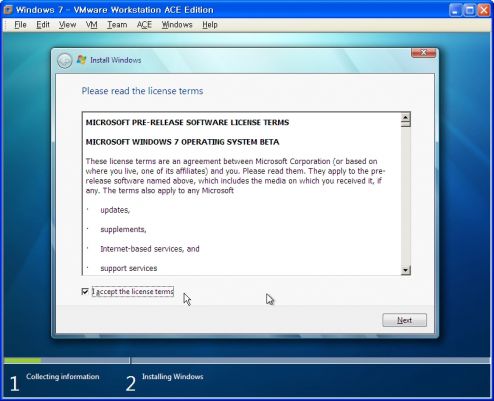This screenshot has width=494, height=401.
Task: Click the license text scroll up arrow
Action: pos(406,117)
